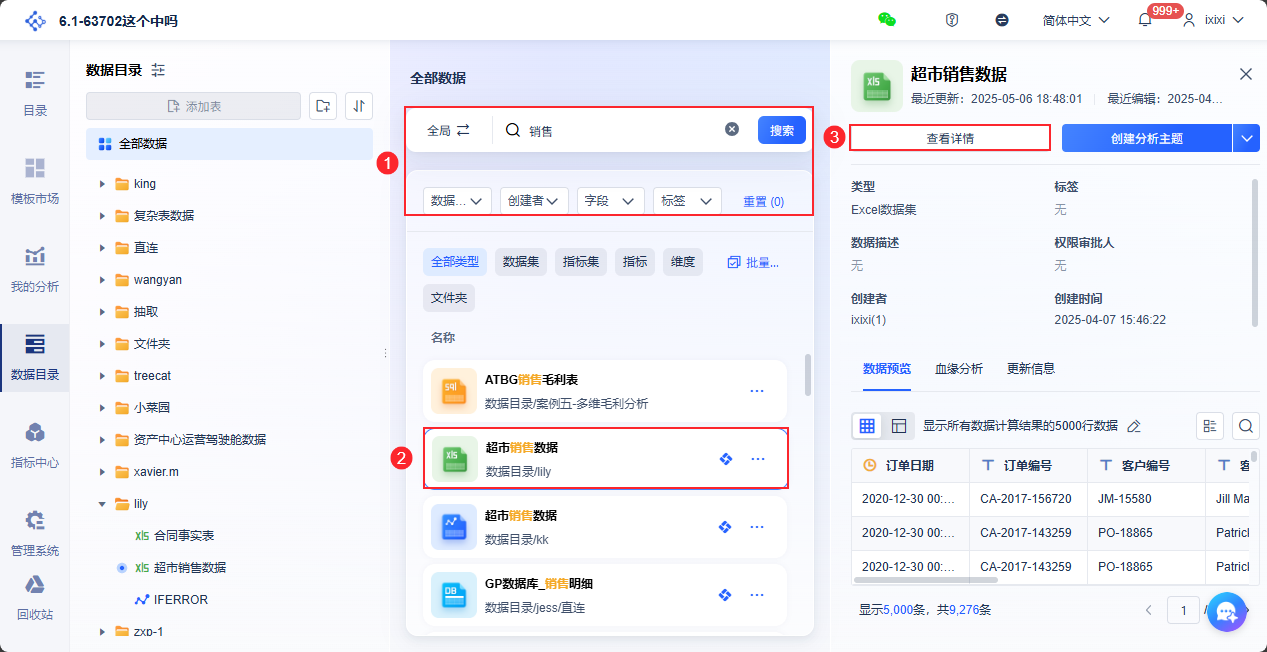Switch to the 血缘分析 tab
The image size is (1267, 652).
(959, 368)
